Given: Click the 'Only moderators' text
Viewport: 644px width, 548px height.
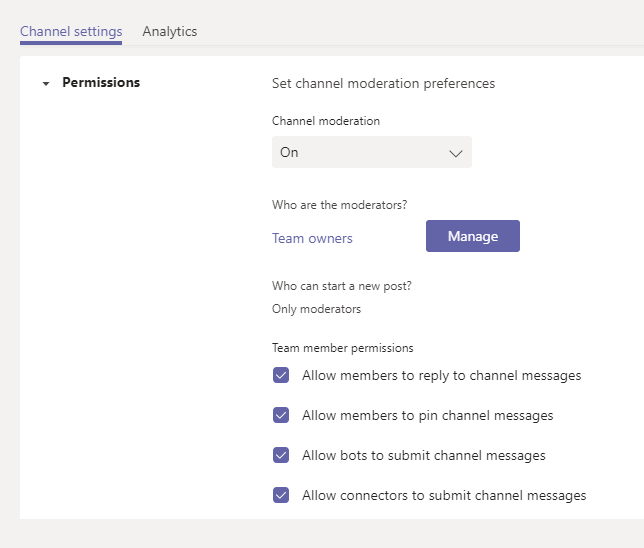Looking at the screenshot, I should [316, 309].
